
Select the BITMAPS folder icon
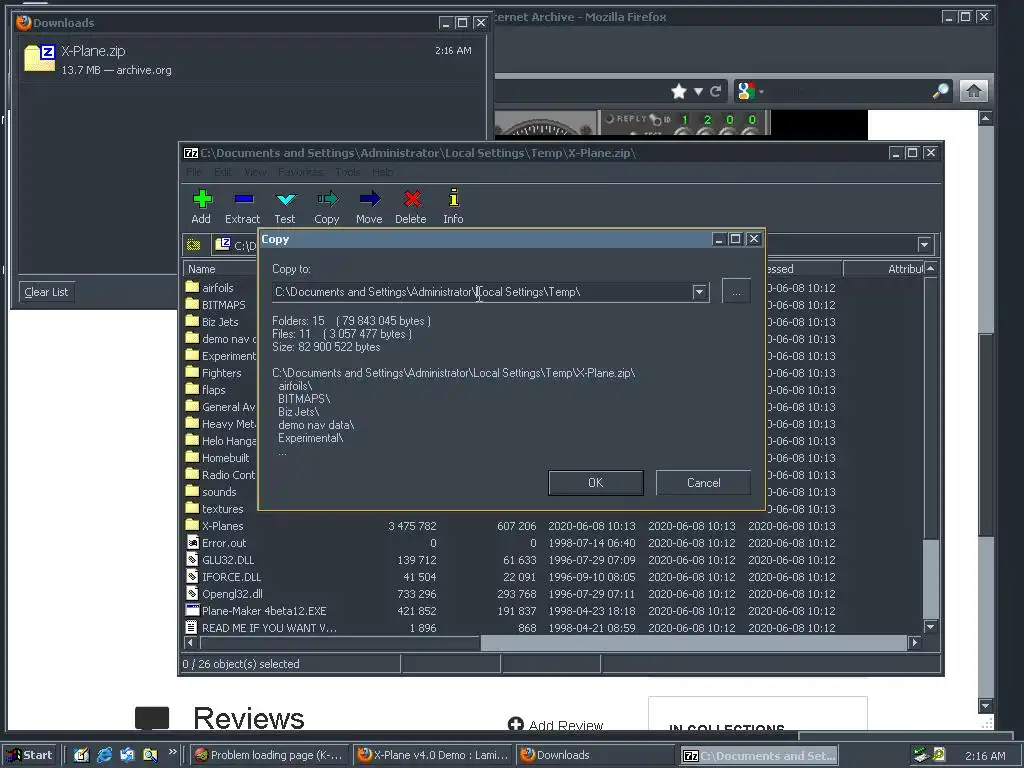[192, 304]
